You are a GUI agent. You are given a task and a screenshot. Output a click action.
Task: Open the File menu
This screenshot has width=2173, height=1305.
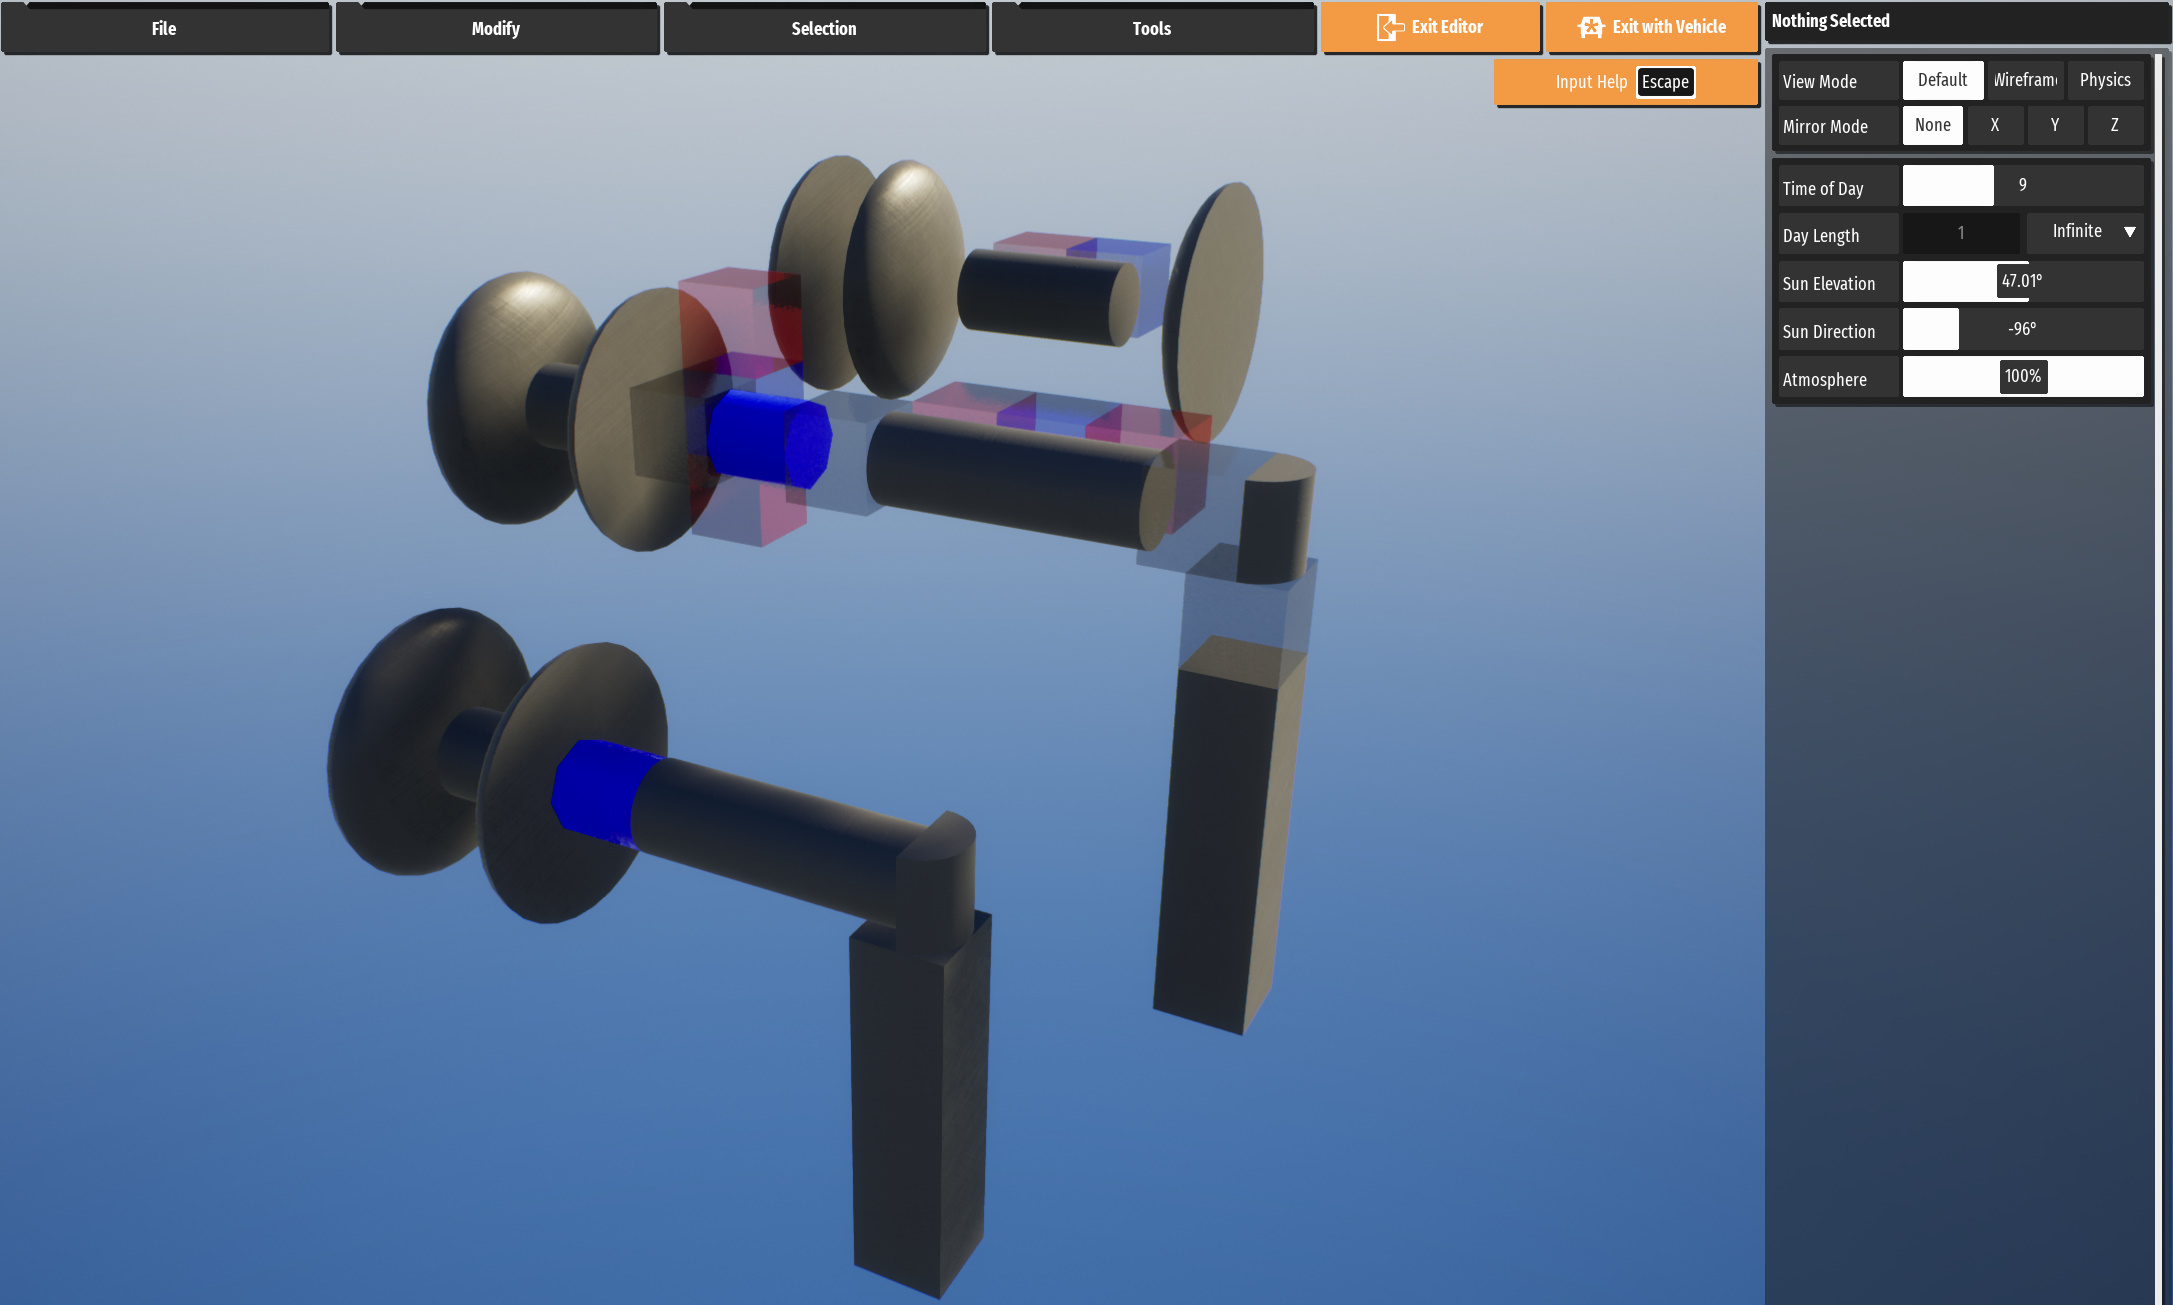tap(165, 28)
